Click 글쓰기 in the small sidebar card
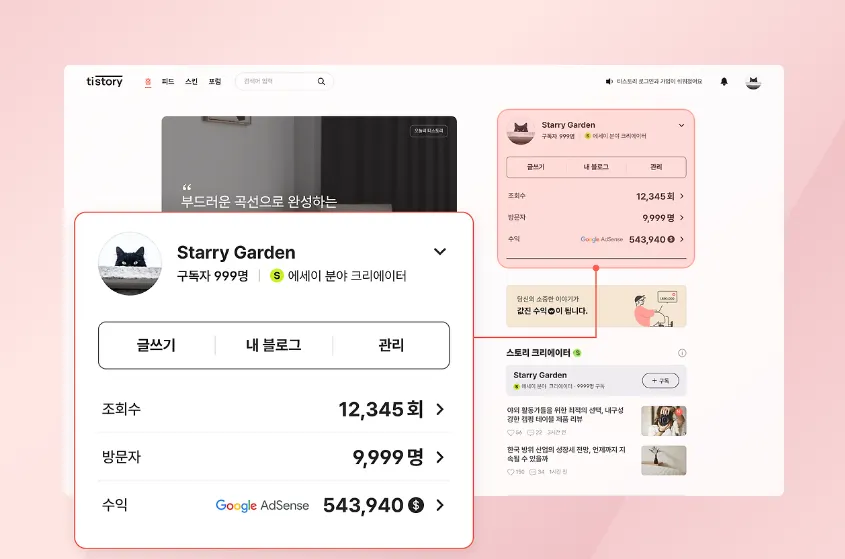The height and width of the screenshot is (559, 845). [536, 167]
